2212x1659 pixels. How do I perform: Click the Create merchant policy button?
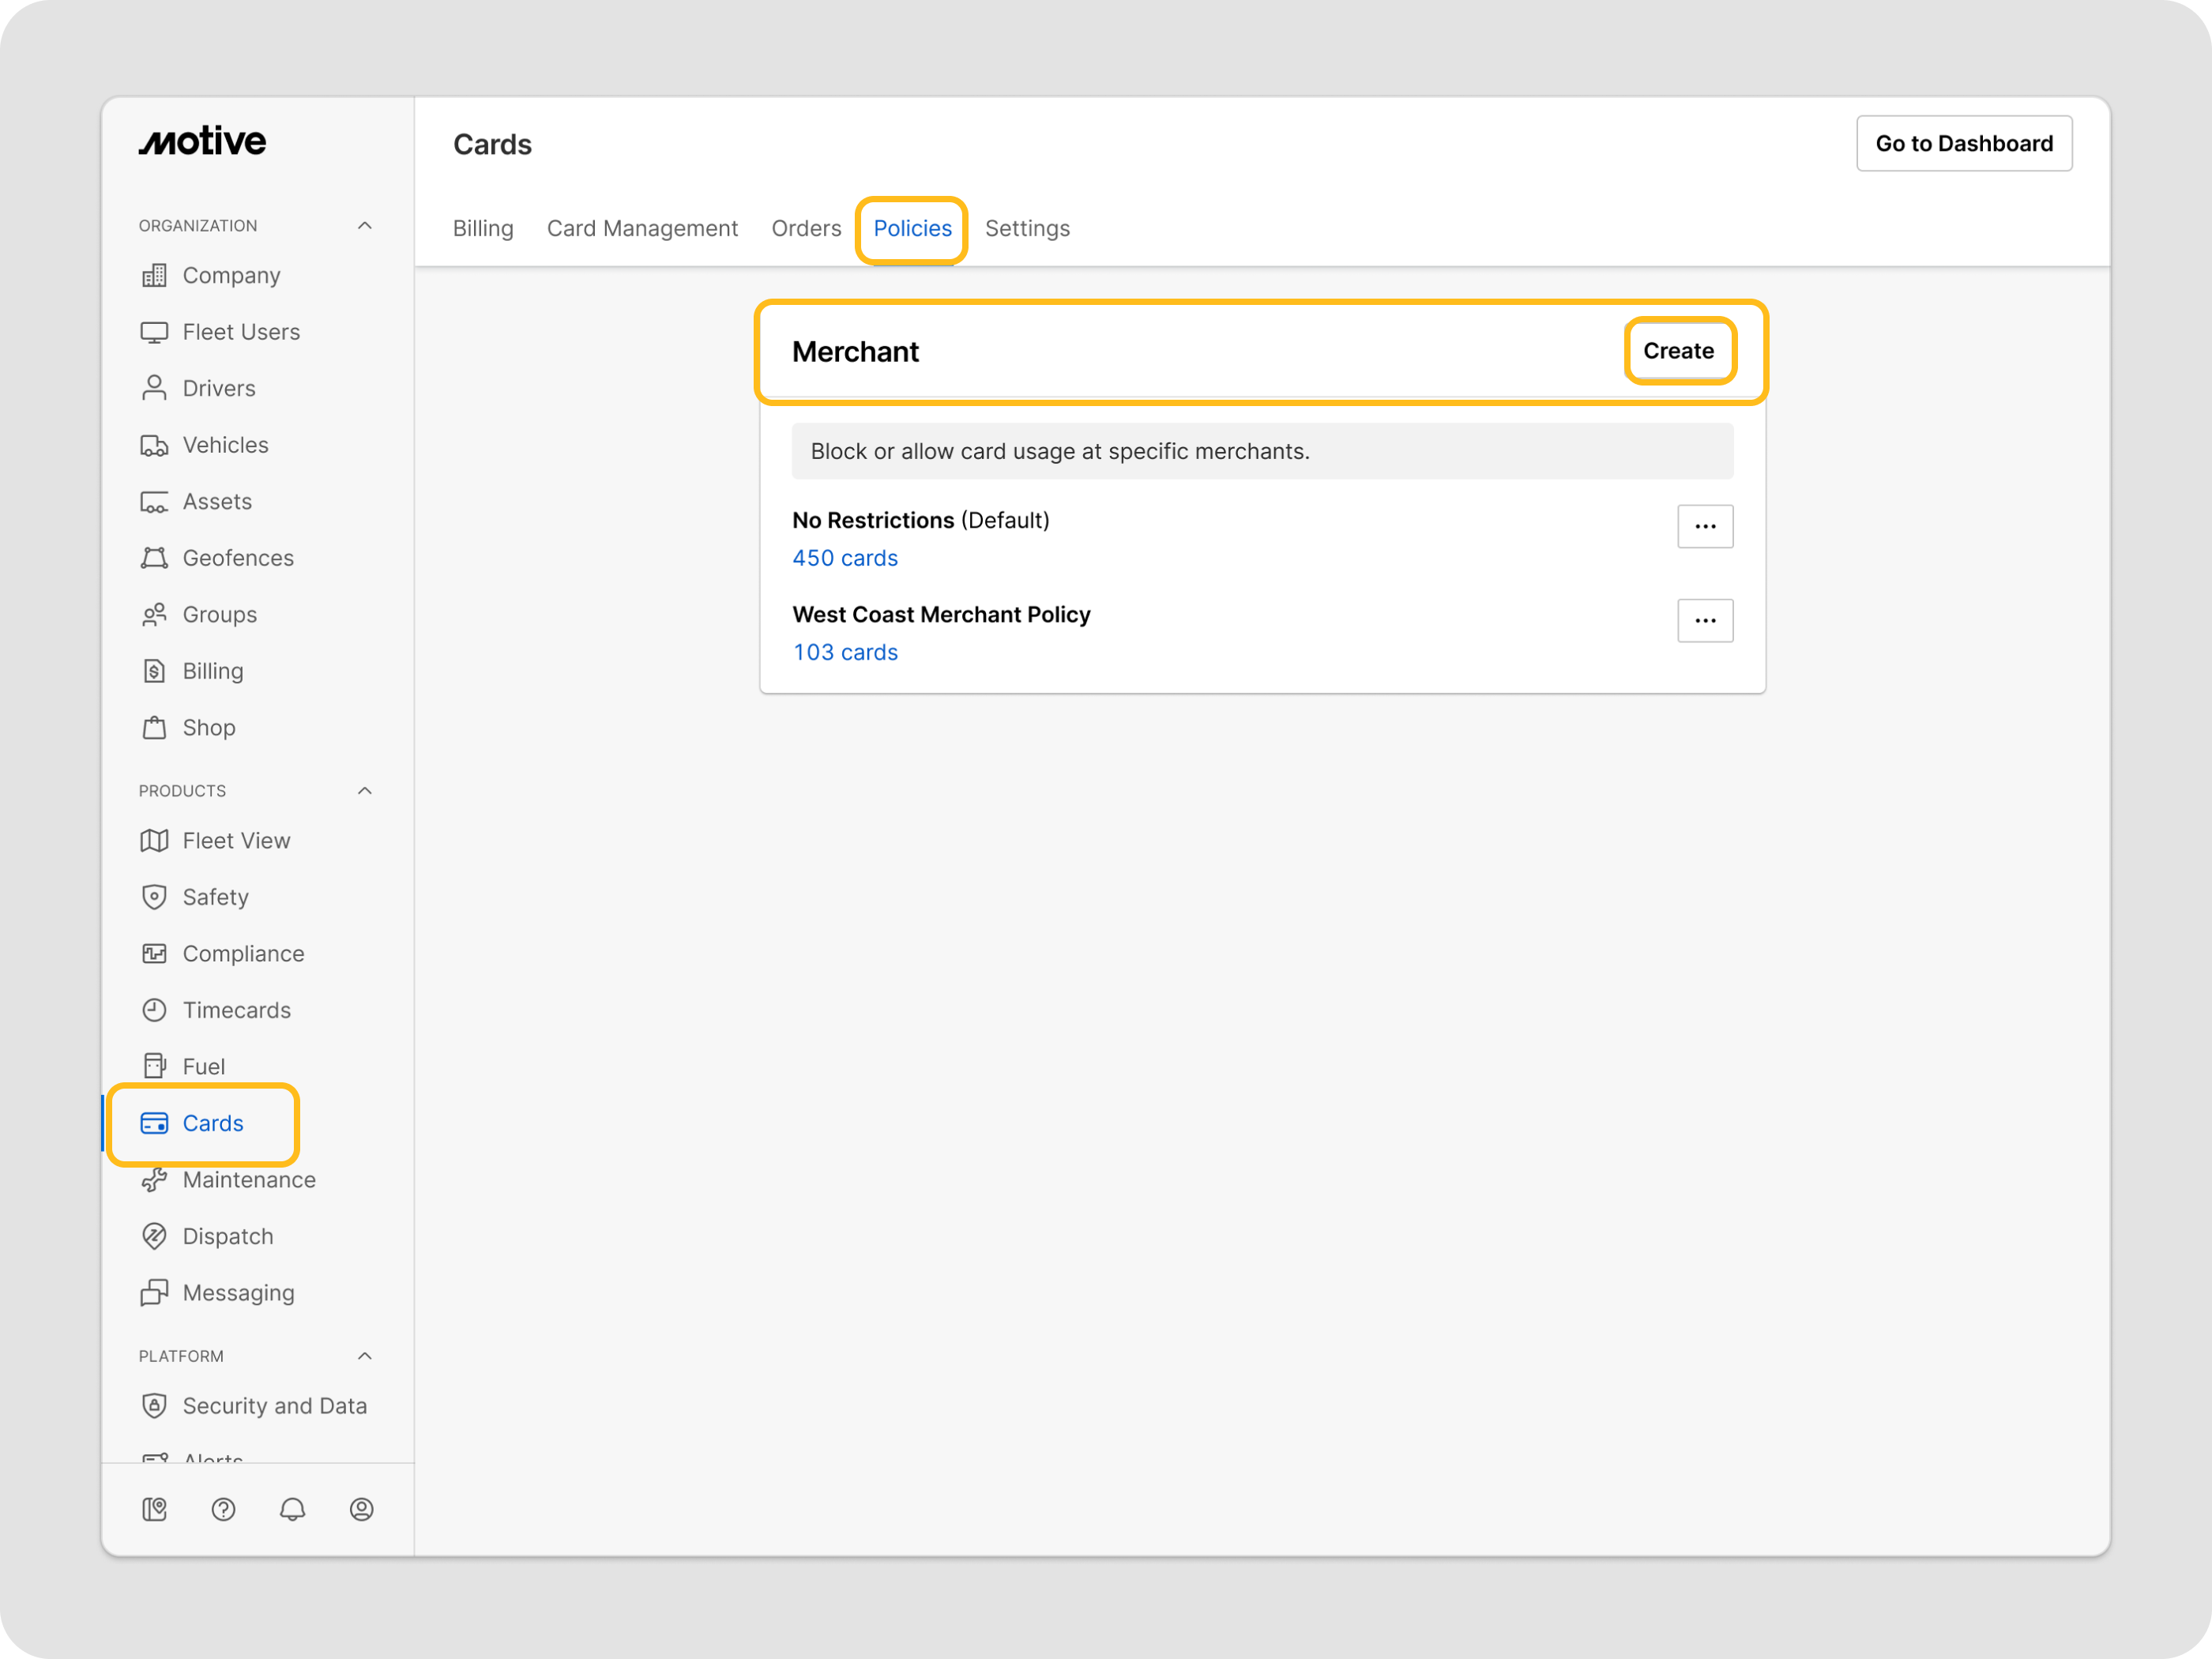click(x=1677, y=351)
